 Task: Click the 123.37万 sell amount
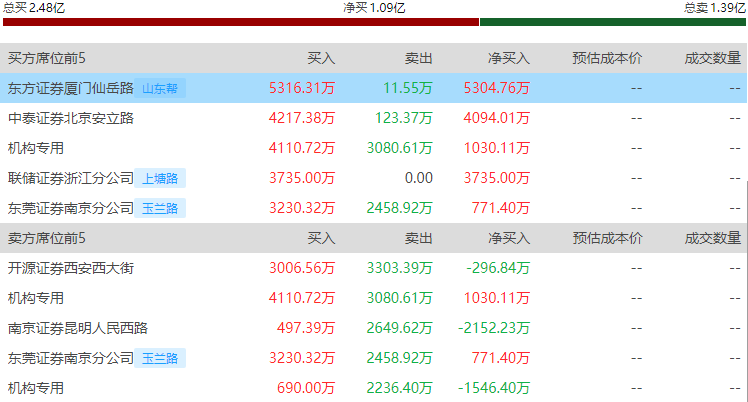404,118
